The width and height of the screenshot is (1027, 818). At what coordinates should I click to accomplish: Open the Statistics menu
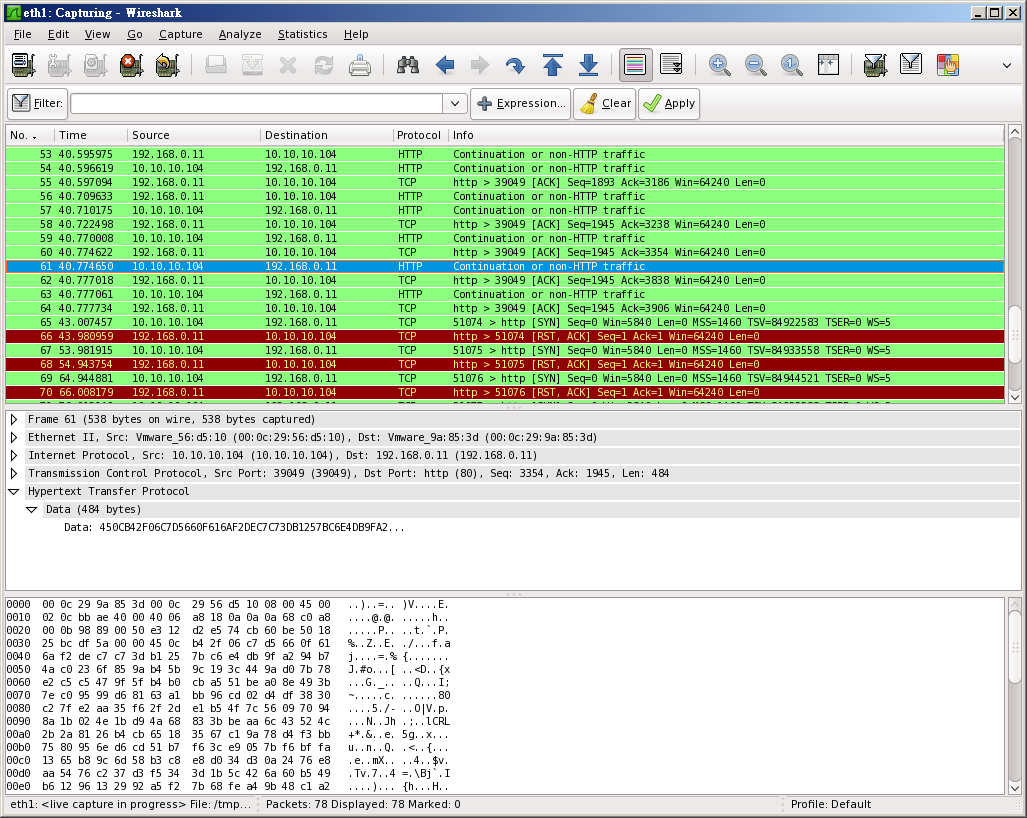click(302, 34)
